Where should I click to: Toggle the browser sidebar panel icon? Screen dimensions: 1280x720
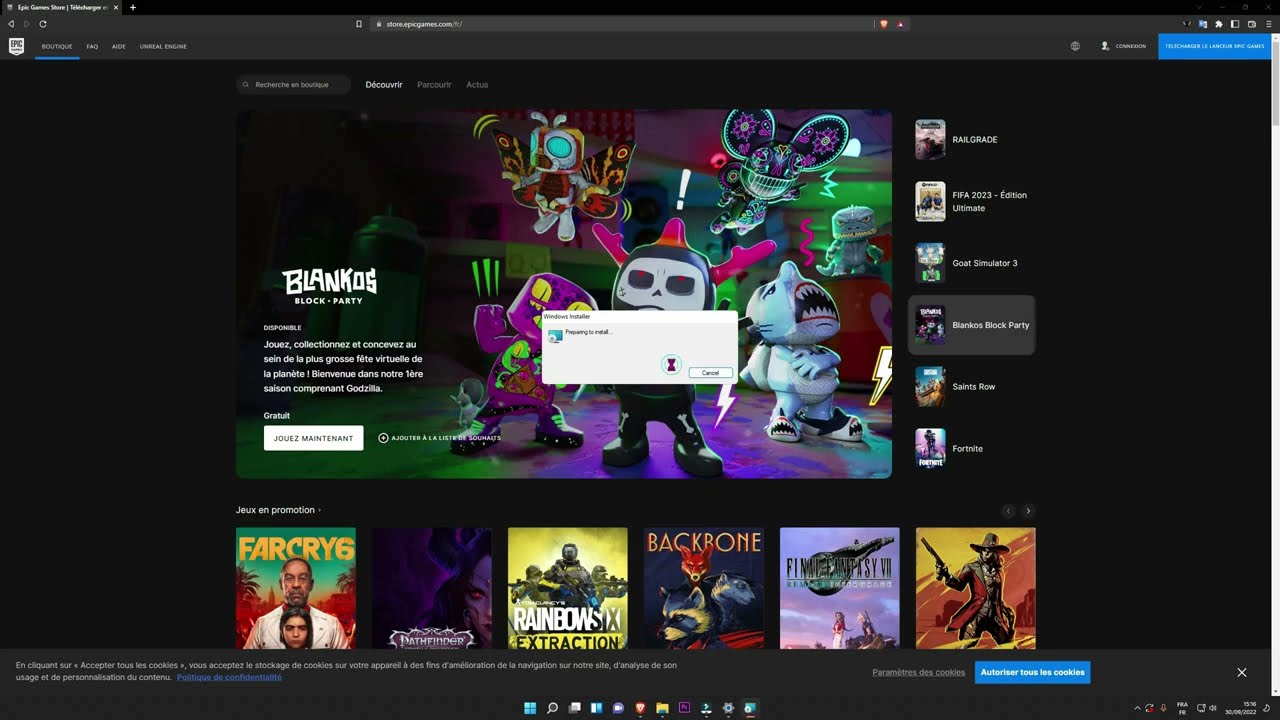pos(1235,24)
